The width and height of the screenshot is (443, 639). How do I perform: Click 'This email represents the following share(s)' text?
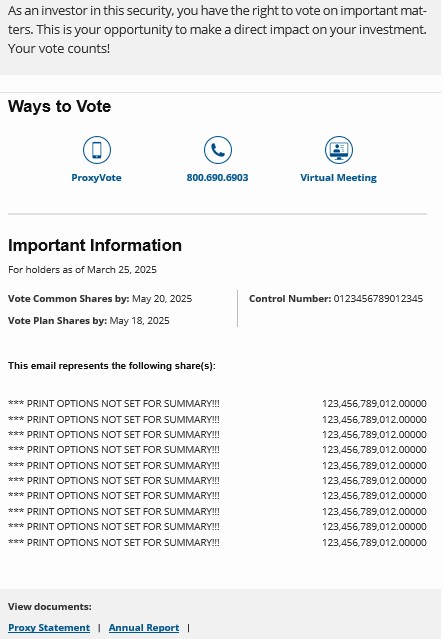click(x=112, y=366)
